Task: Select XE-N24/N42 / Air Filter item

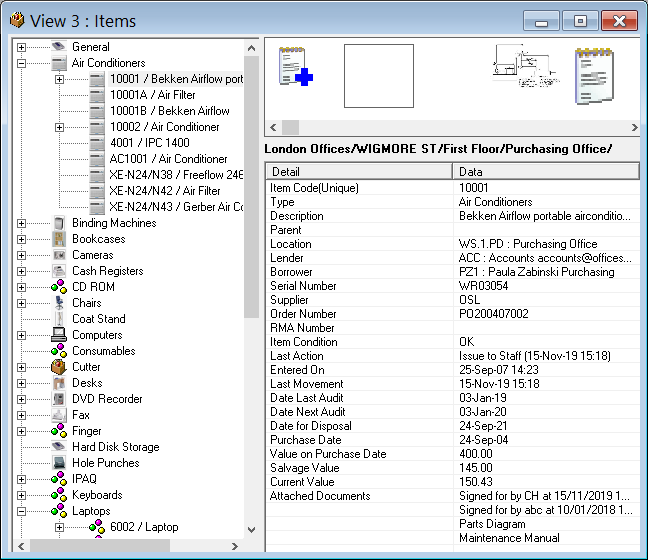Action: [164, 191]
